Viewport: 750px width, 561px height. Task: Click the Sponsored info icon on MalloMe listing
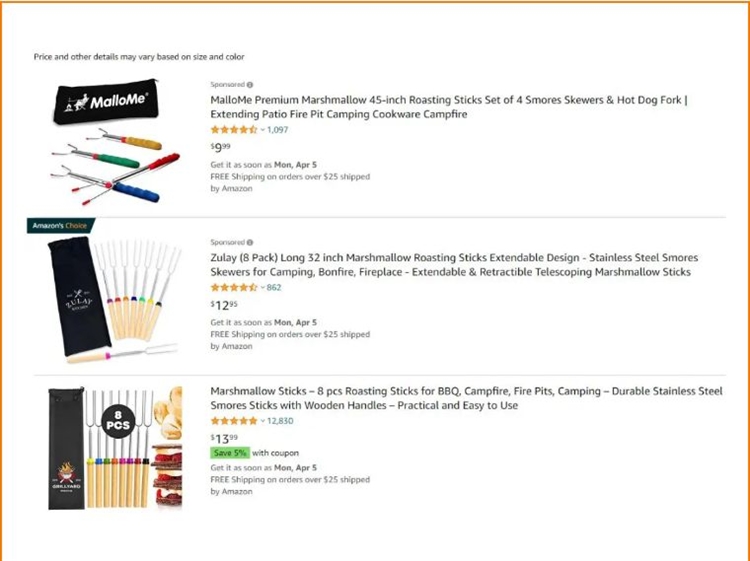(250, 85)
